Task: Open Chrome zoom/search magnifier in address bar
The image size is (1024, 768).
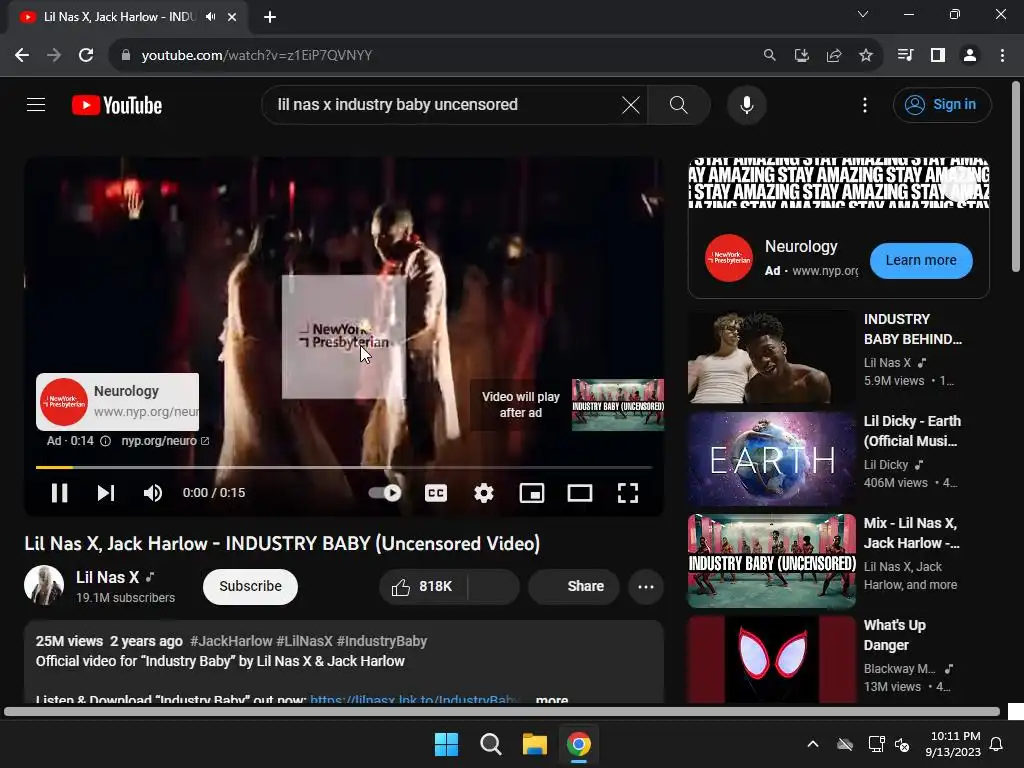Action: (769, 56)
